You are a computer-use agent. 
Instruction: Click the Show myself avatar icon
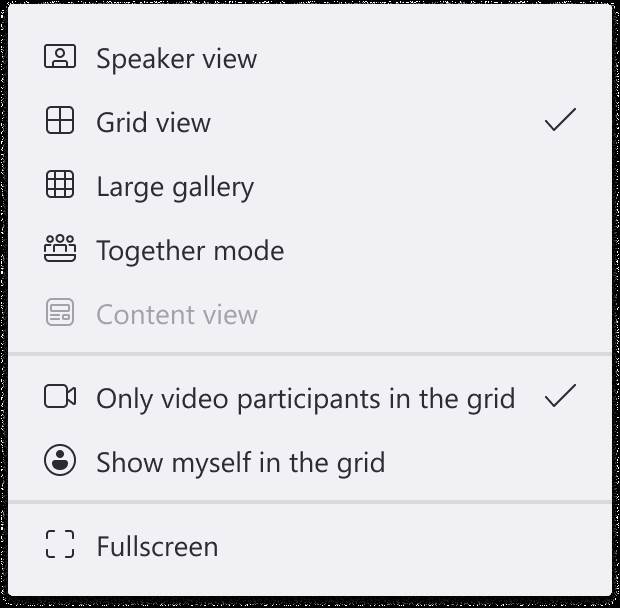click(60, 461)
